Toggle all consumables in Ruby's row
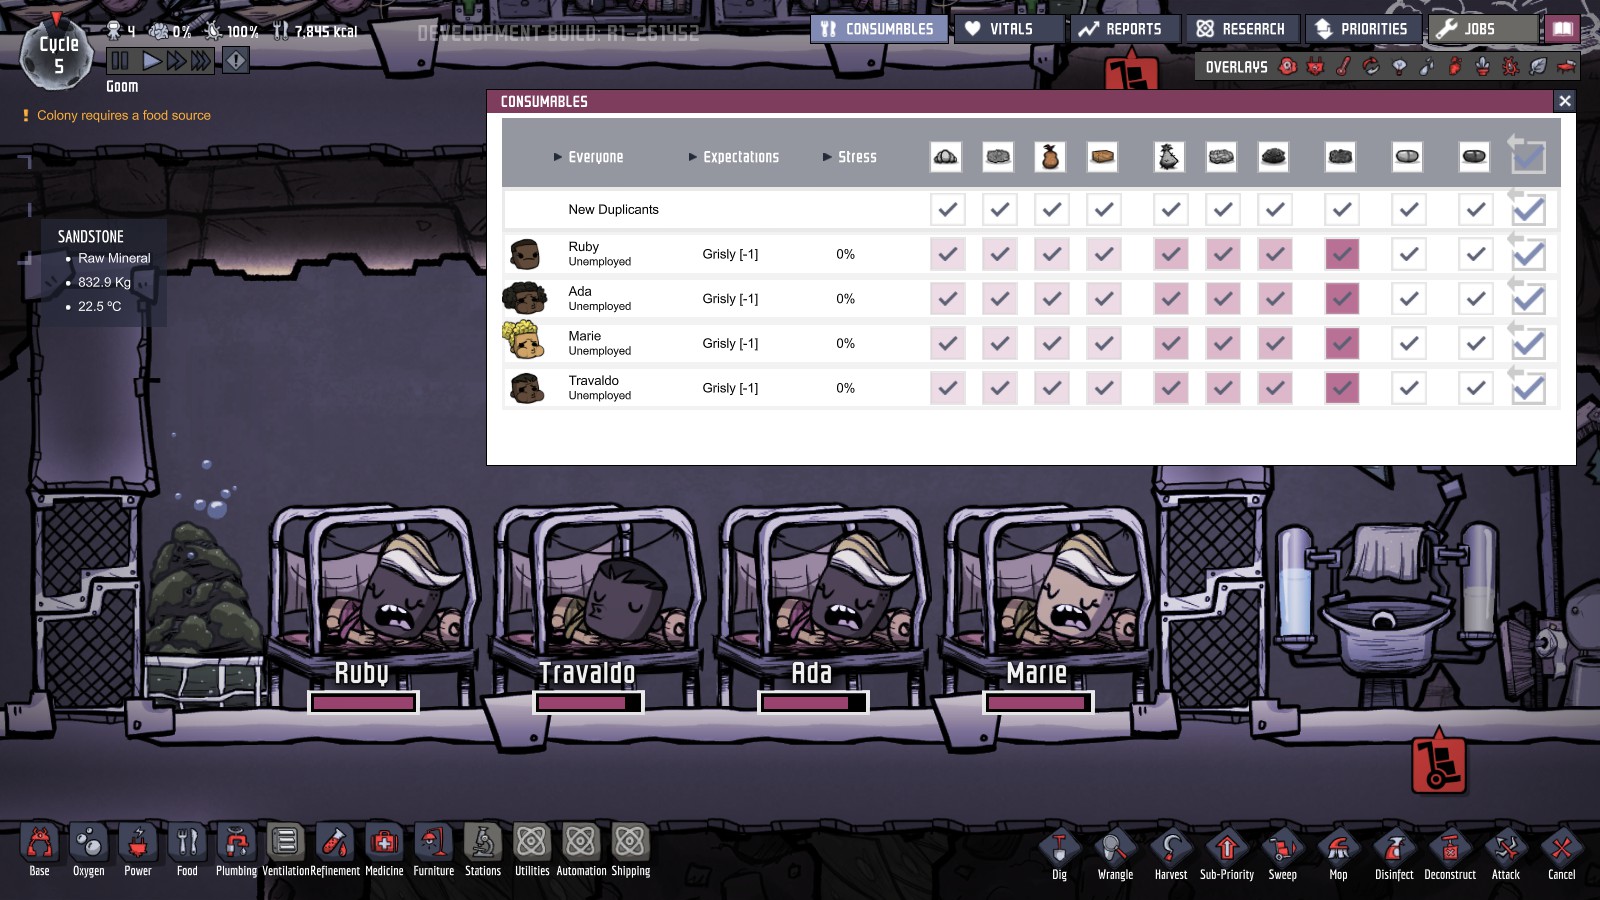 [1528, 254]
